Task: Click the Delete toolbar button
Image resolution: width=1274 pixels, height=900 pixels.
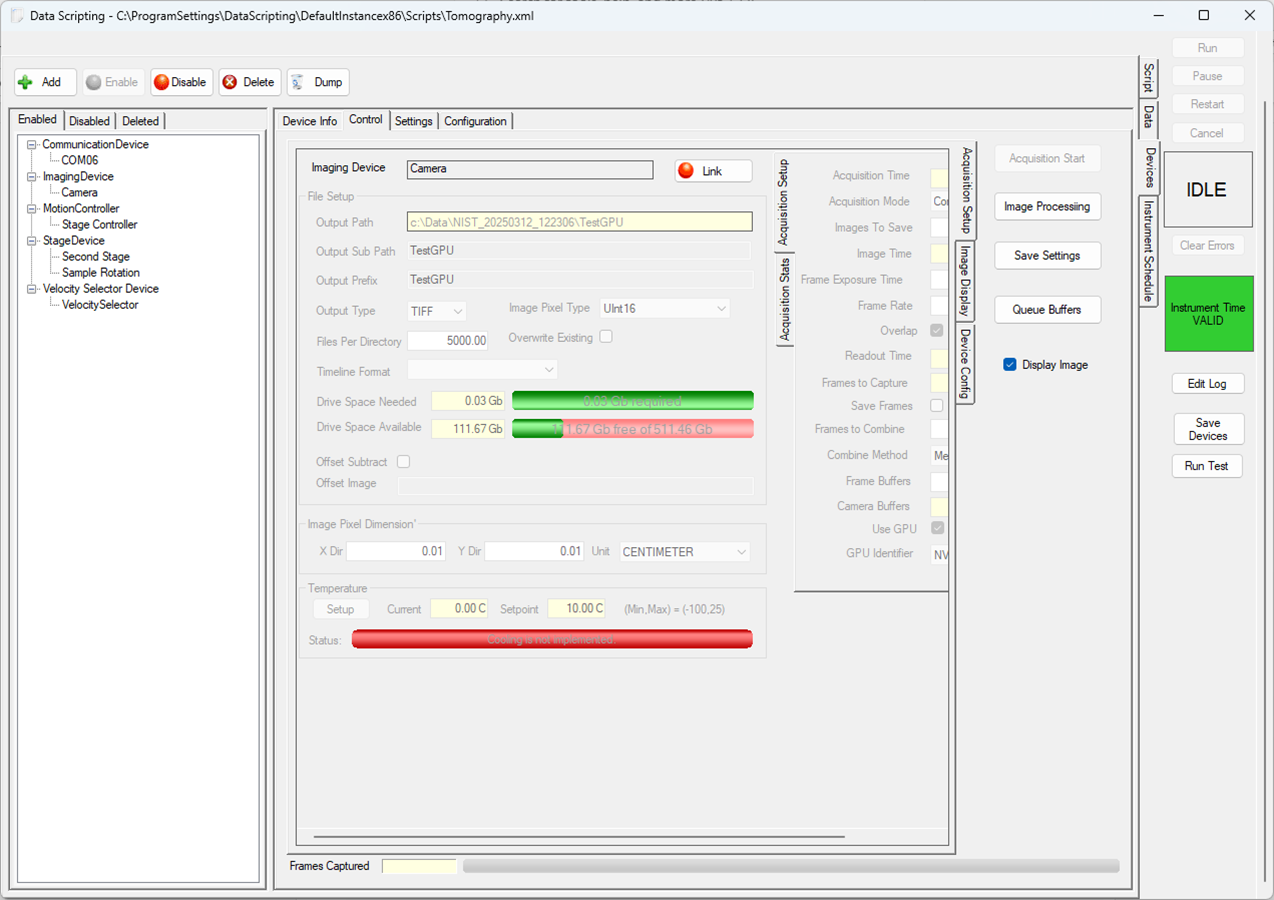Action: (x=248, y=82)
